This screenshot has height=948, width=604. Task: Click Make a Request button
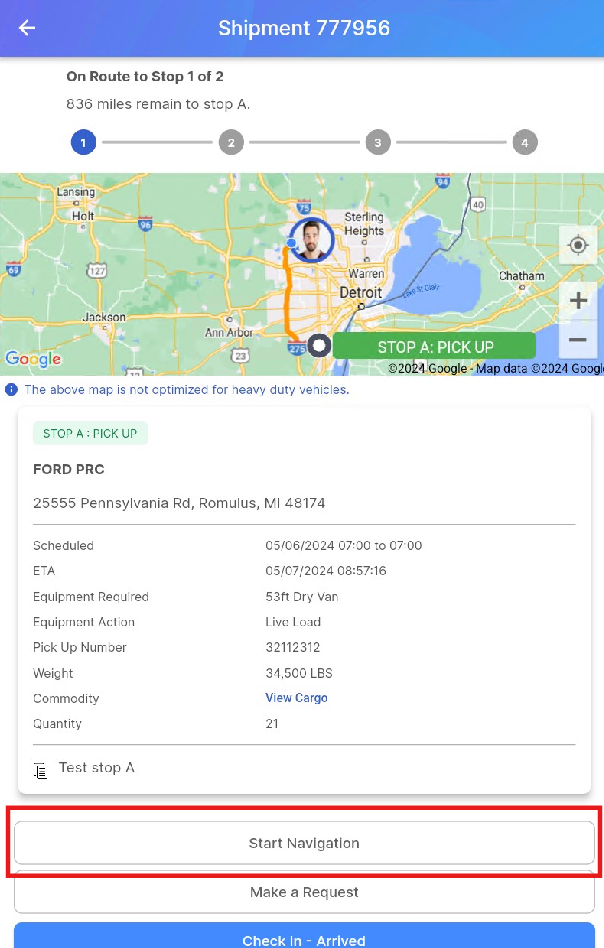click(x=304, y=892)
